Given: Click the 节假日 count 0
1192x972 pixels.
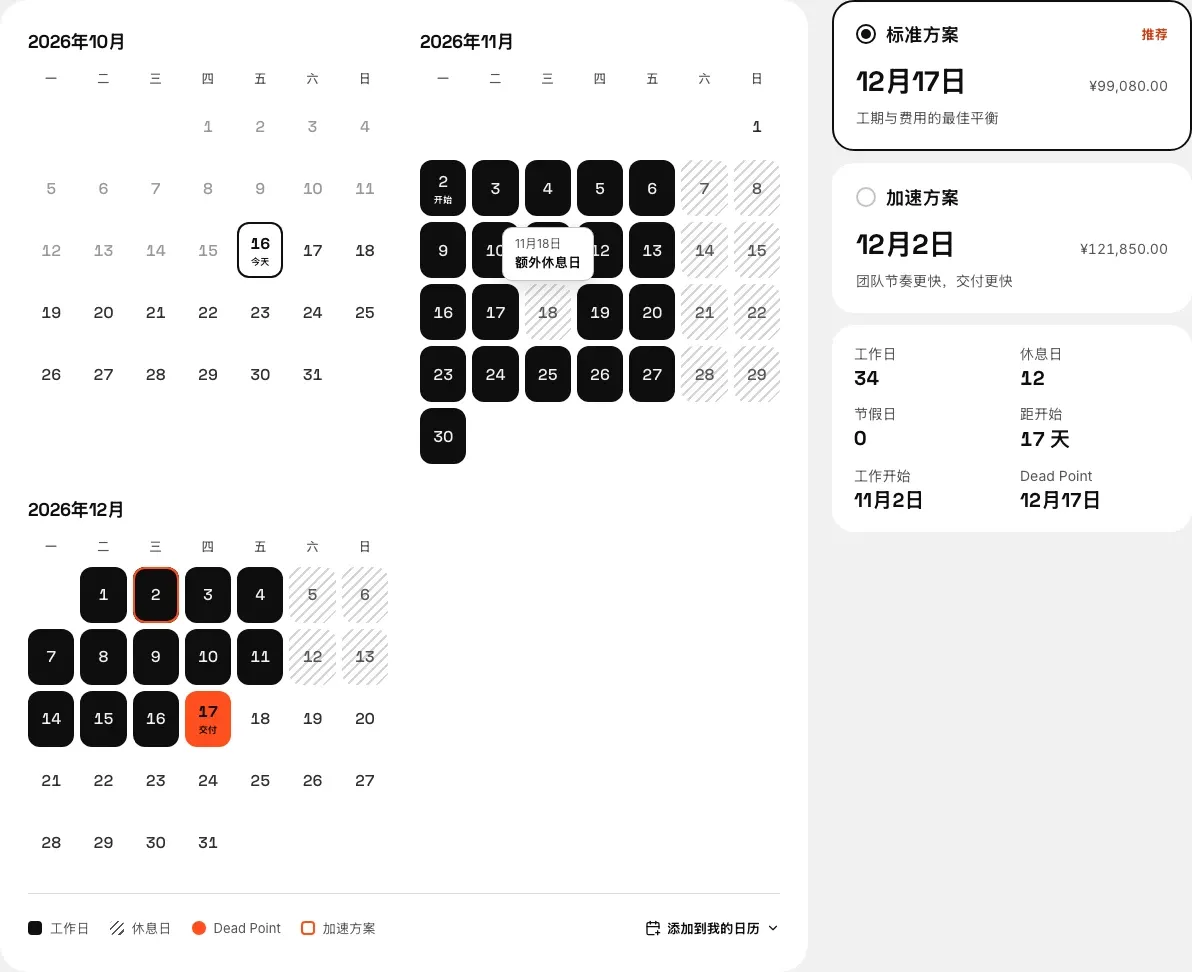Looking at the screenshot, I should 860,438.
